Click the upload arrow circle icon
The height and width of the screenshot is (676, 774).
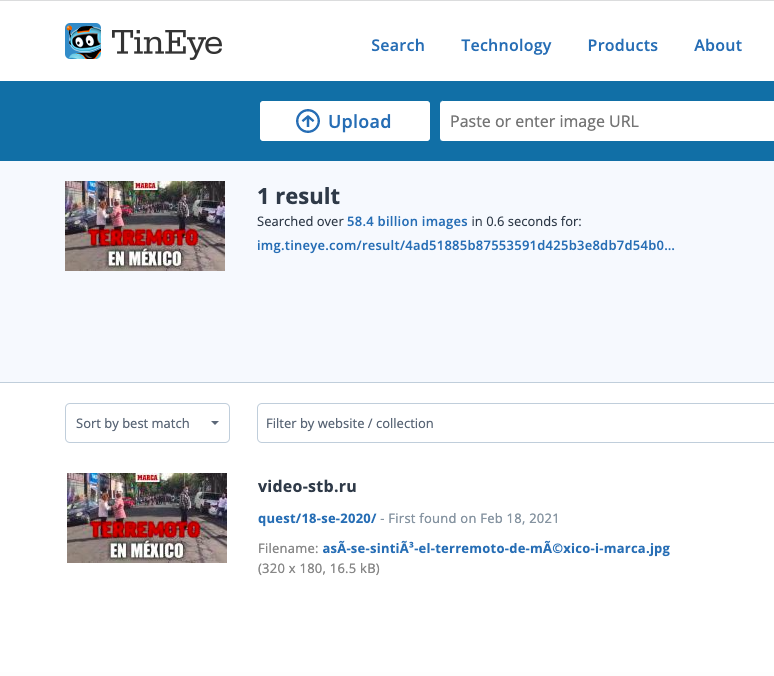pyautogui.click(x=308, y=121)
